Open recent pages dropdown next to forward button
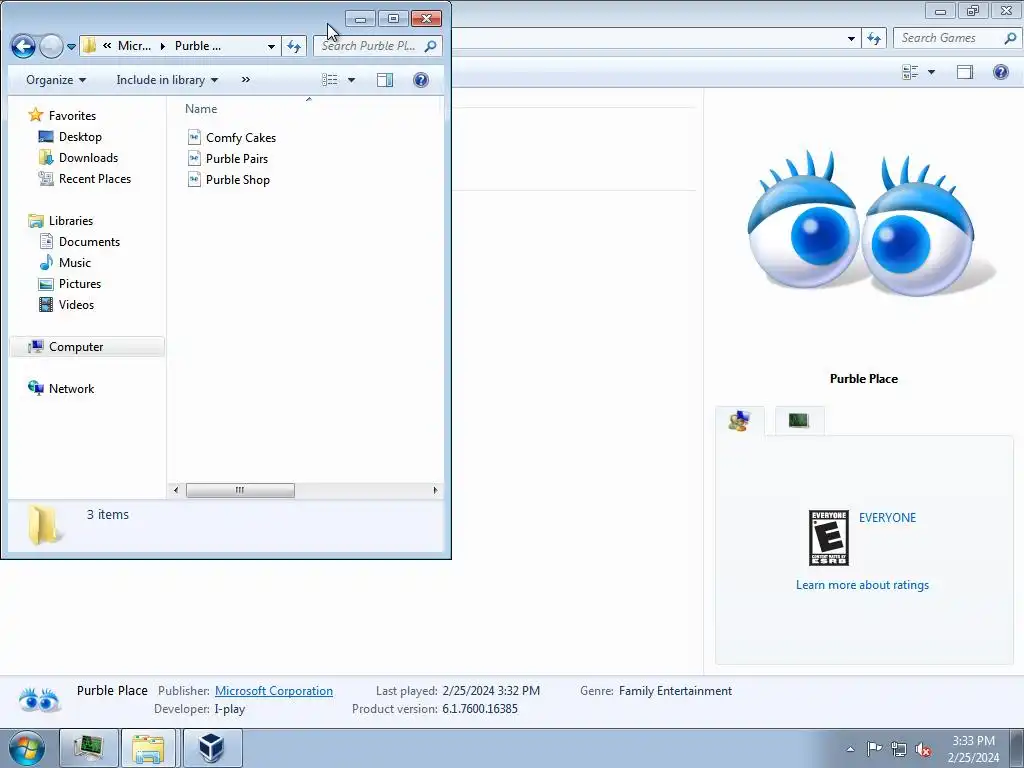 [71, 46]
